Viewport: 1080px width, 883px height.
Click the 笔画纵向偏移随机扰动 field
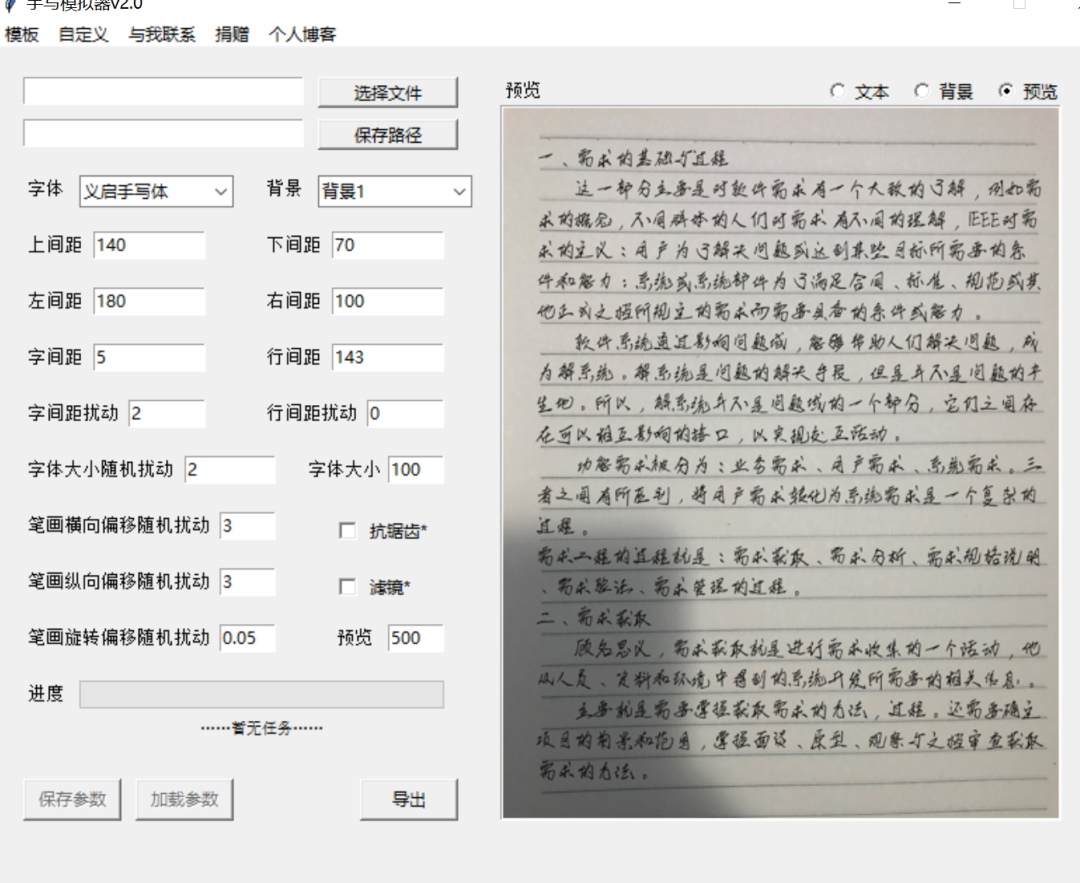coord(247,582)
